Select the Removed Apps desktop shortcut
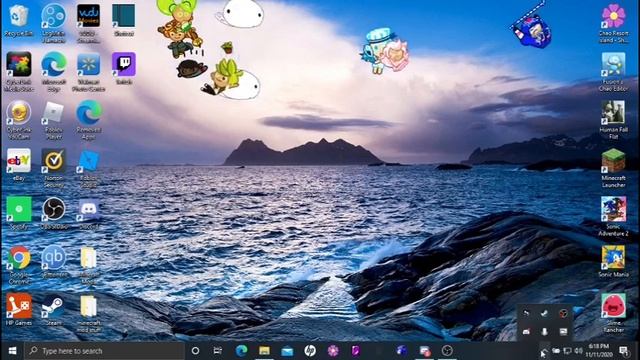This screenshot has width=640, height=360. point(88,120)
